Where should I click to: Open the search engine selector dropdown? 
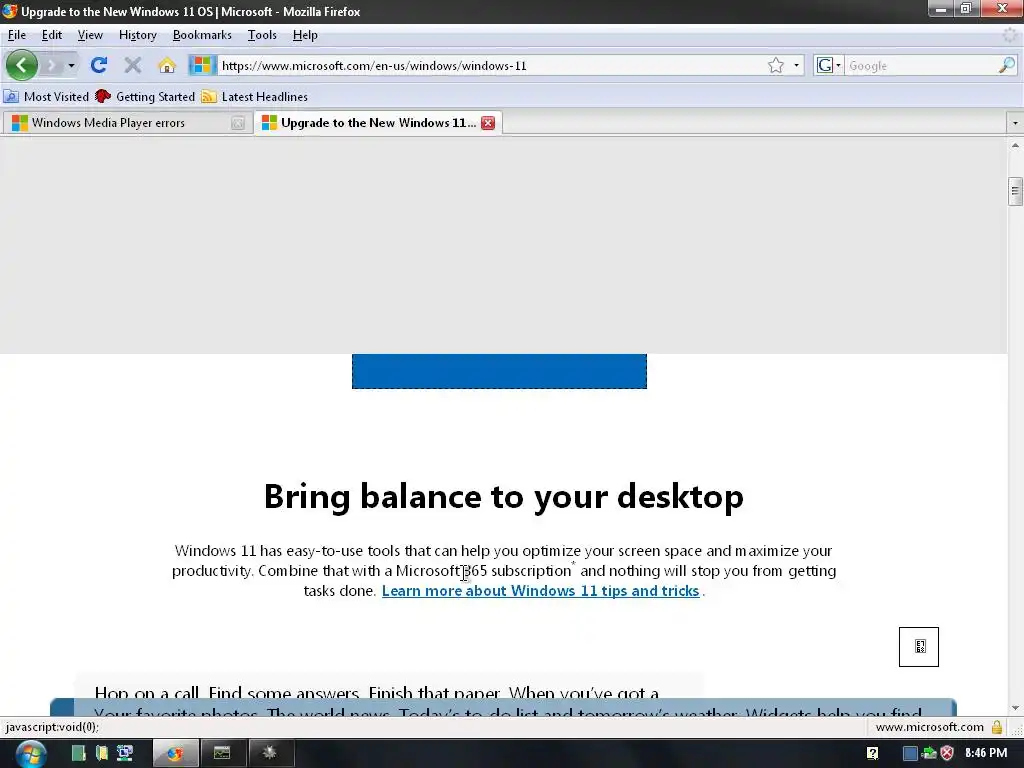(829, 65)
